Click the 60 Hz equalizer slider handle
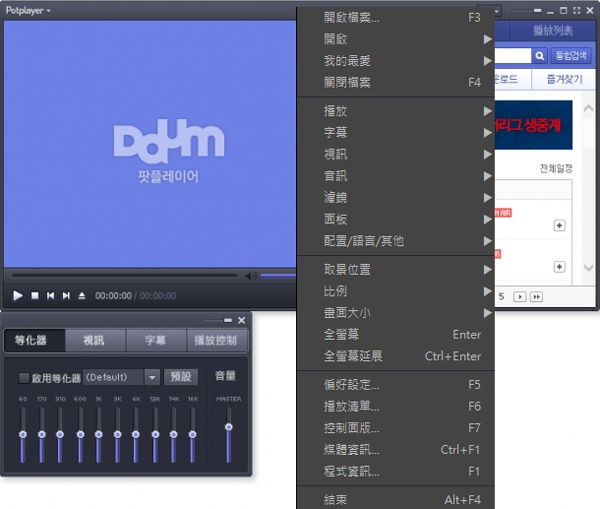Screen dimensions: 600x509 (x=23, y=434)
